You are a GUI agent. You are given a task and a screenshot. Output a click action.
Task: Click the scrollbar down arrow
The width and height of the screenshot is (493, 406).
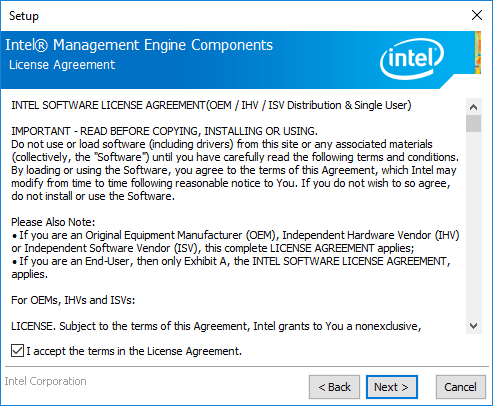click(x=474, y=326)
